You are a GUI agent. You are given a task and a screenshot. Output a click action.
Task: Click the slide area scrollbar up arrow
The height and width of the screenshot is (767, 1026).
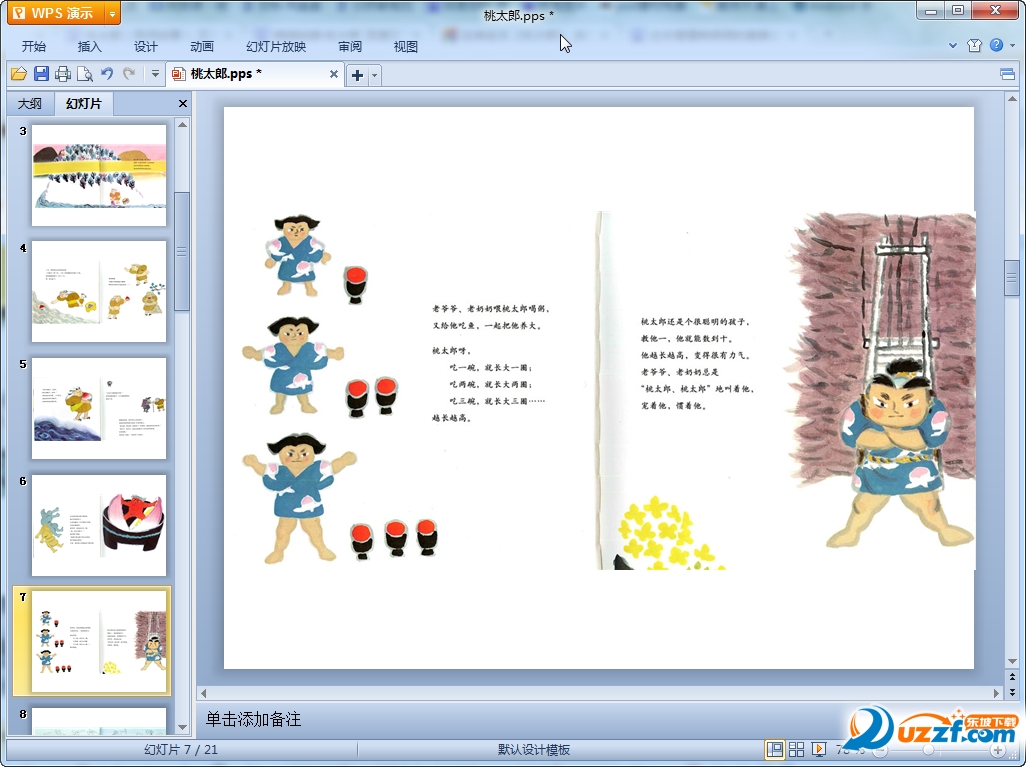(1012, 99)
